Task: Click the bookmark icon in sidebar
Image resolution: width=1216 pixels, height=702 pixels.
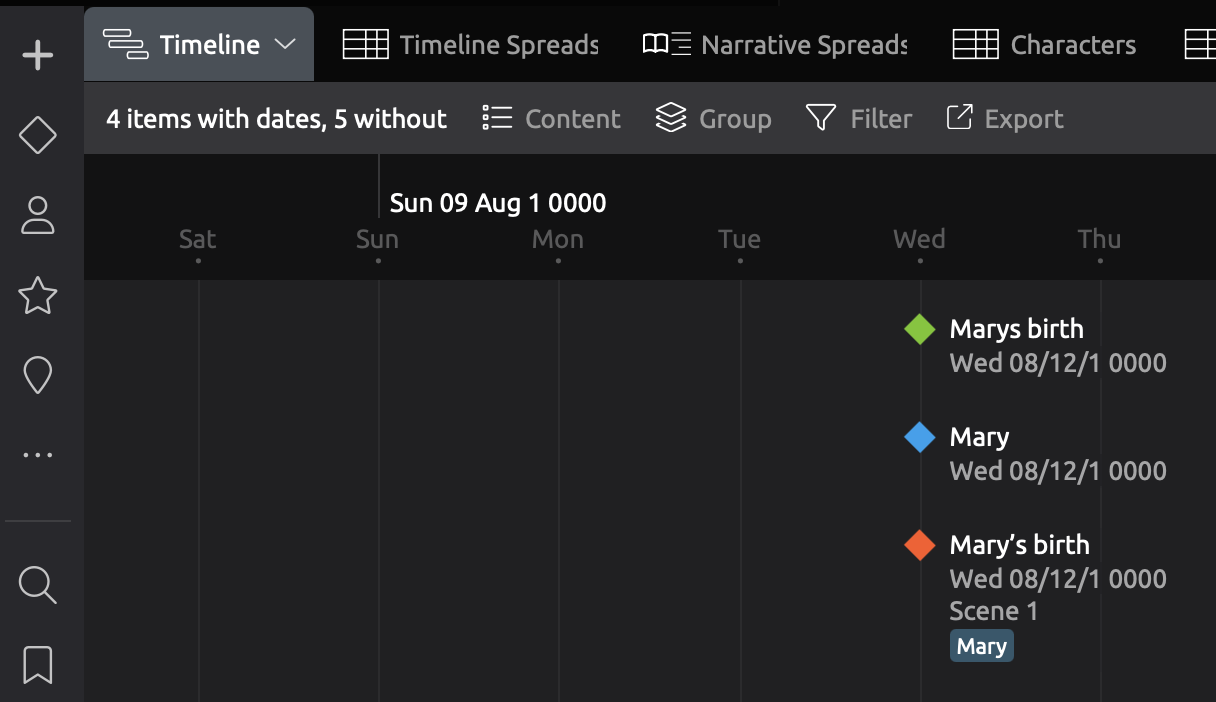Action: click(x=38, y=664)
